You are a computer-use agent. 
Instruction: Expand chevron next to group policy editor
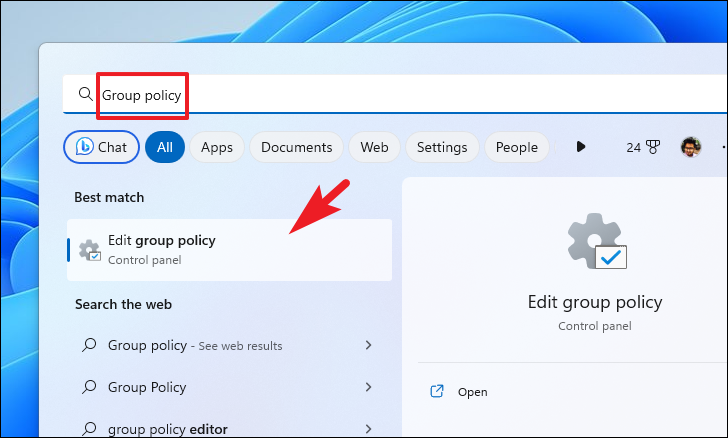pyautogui.click(x=368, y=429)
